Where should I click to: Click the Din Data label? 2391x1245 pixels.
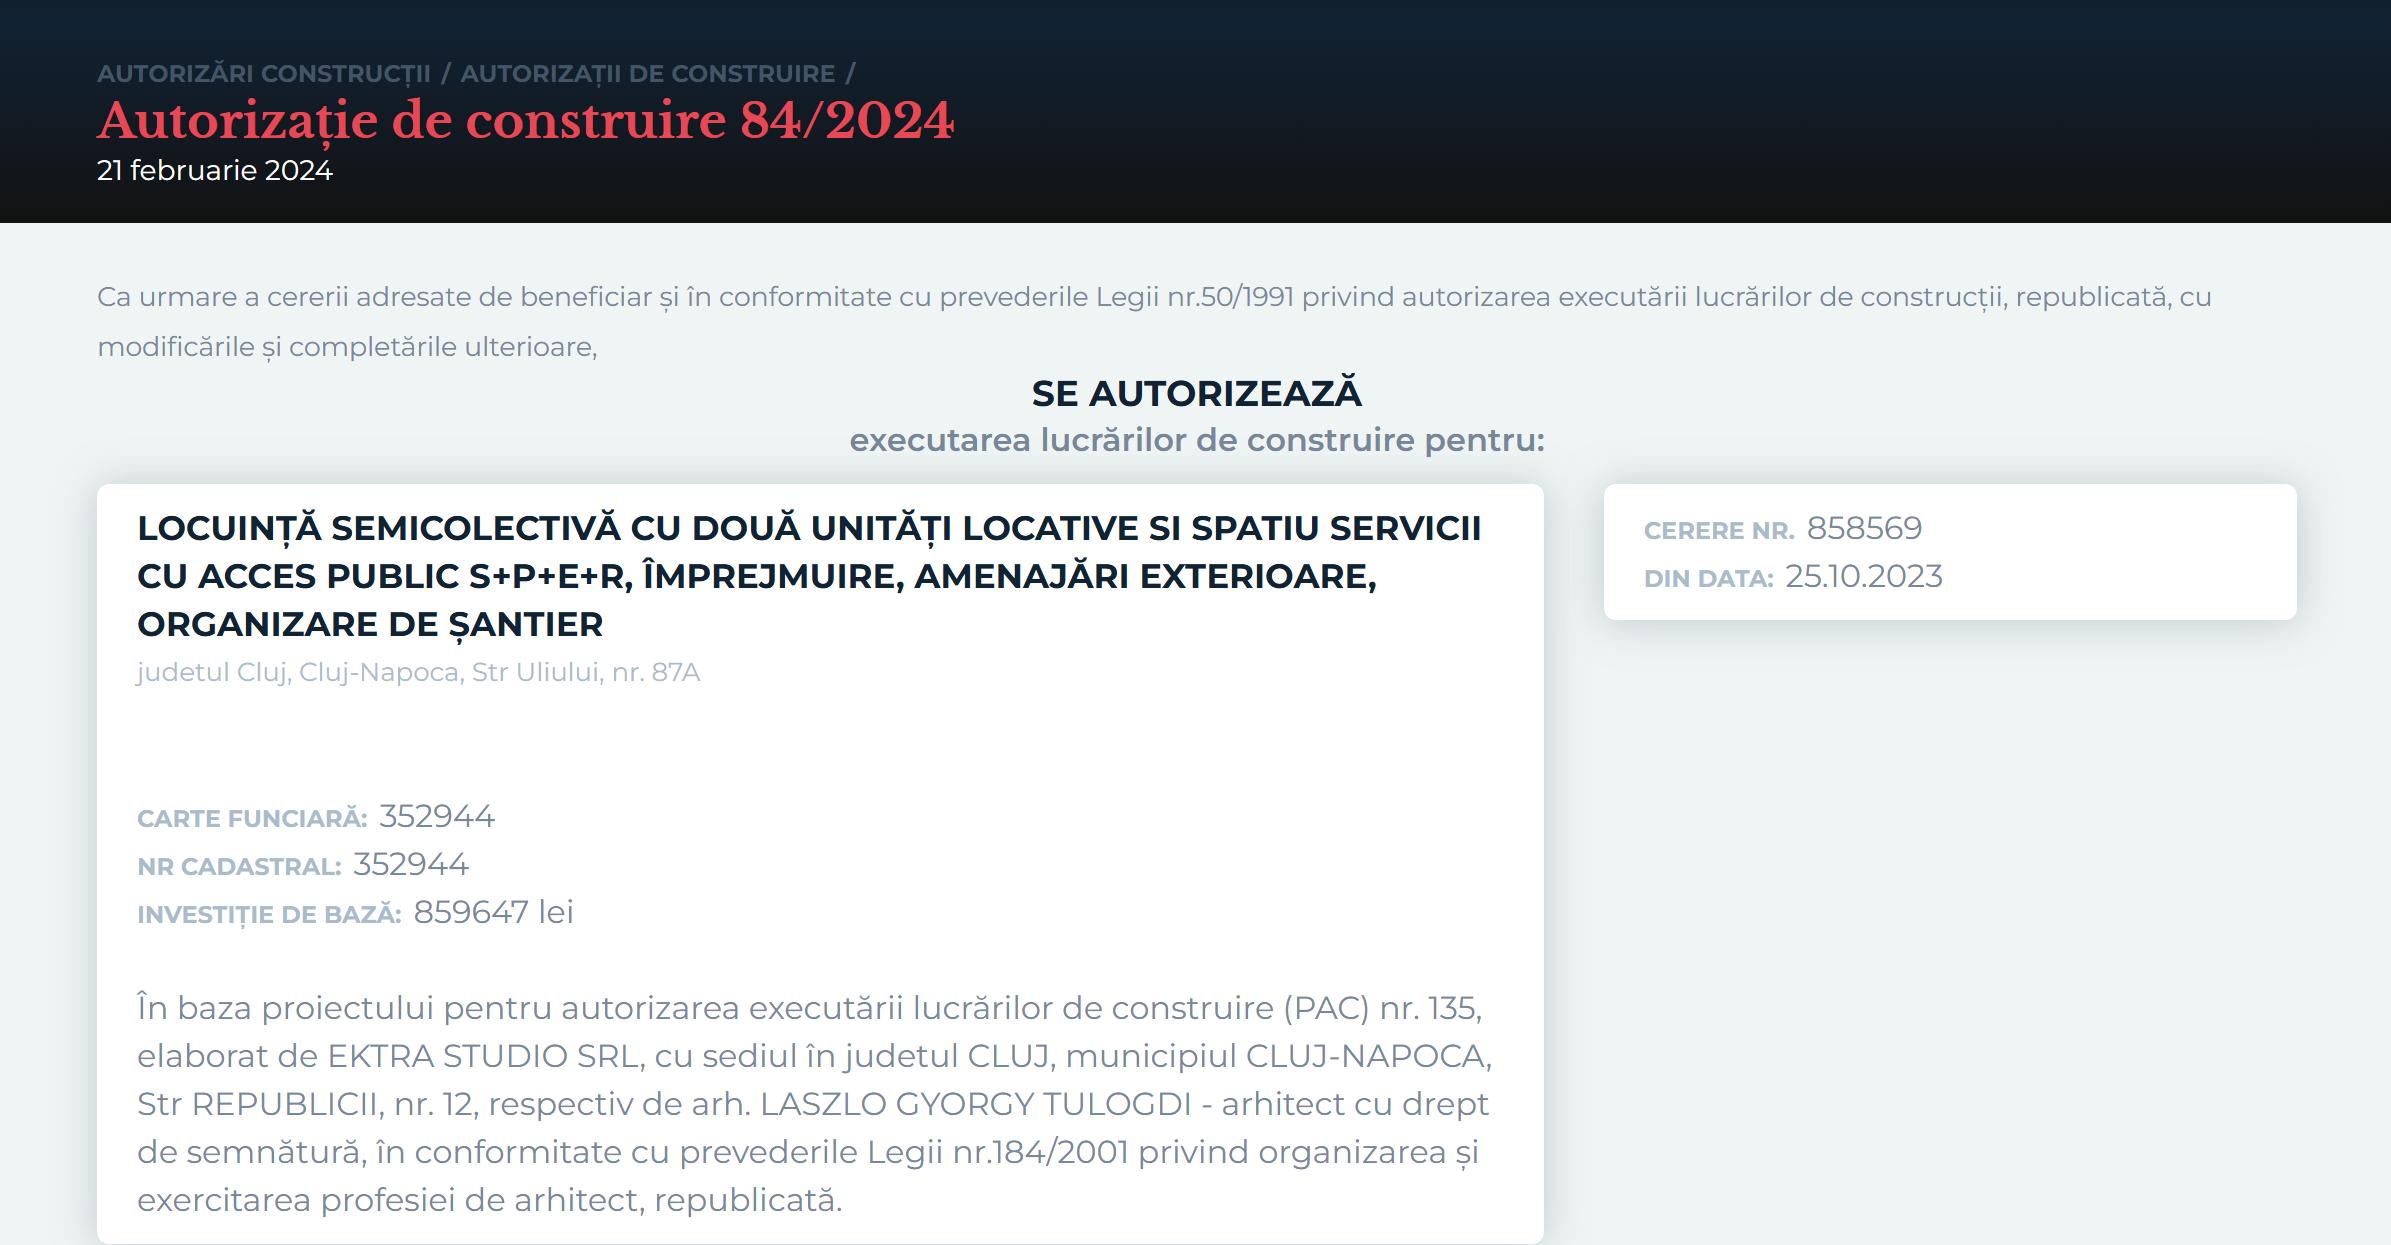pos(1708,579)
